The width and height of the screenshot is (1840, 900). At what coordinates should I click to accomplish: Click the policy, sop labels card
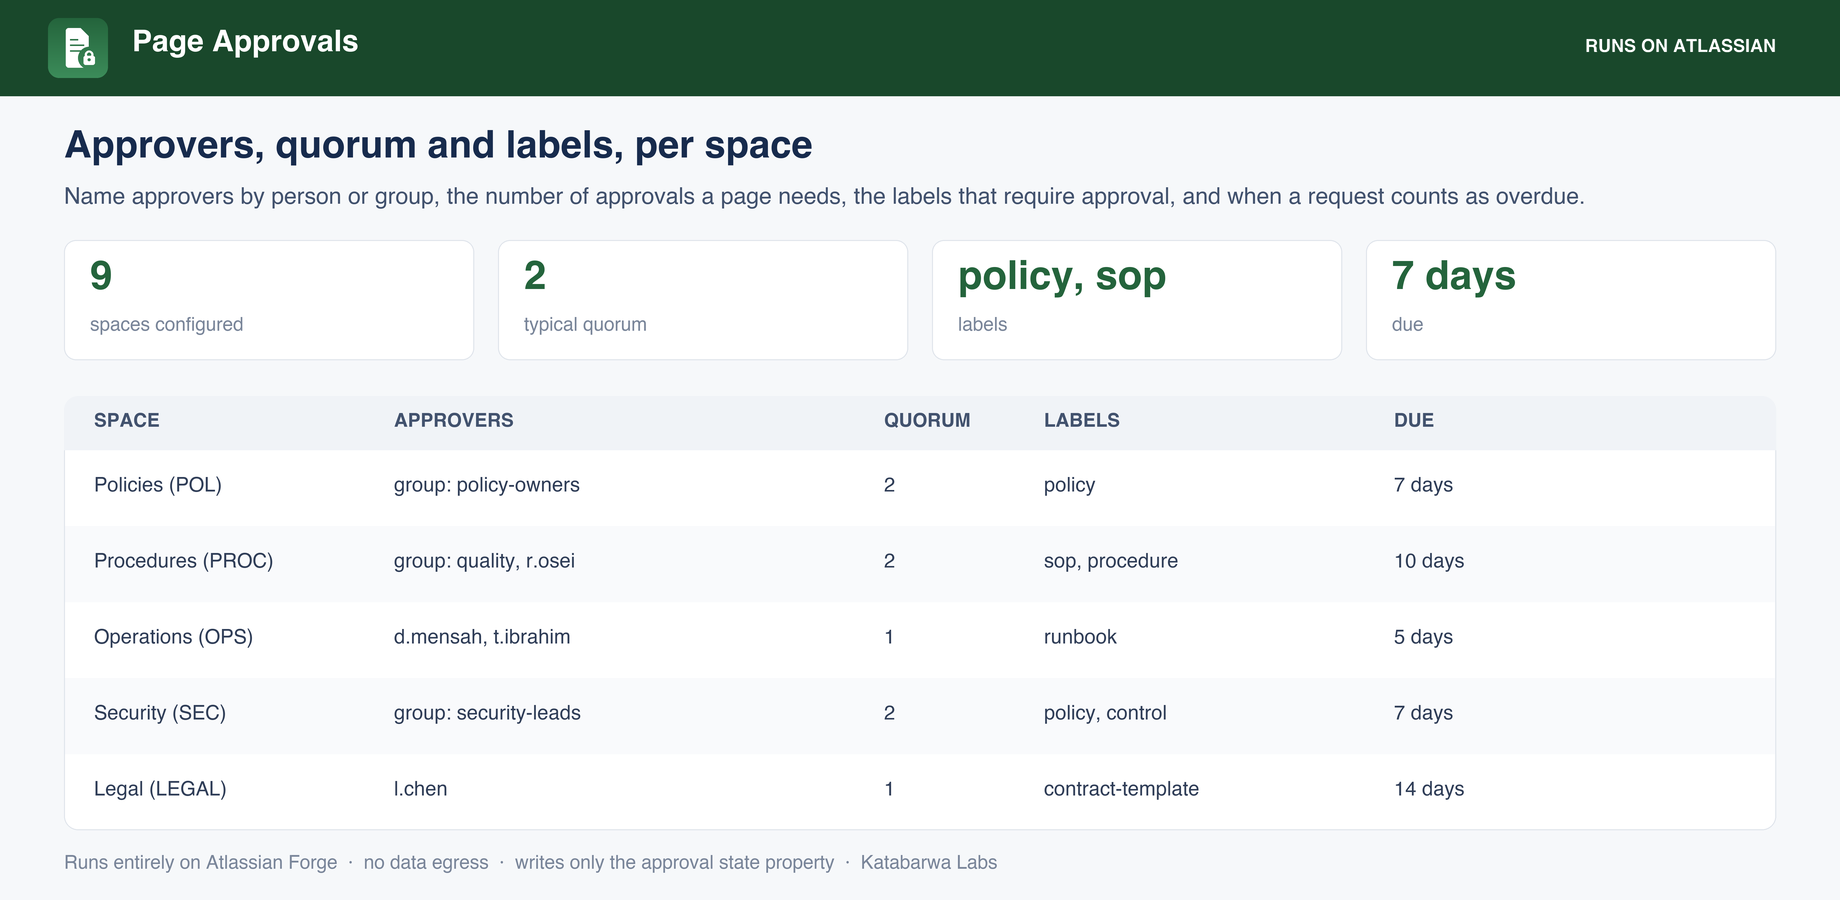[x=1137, y=300]
